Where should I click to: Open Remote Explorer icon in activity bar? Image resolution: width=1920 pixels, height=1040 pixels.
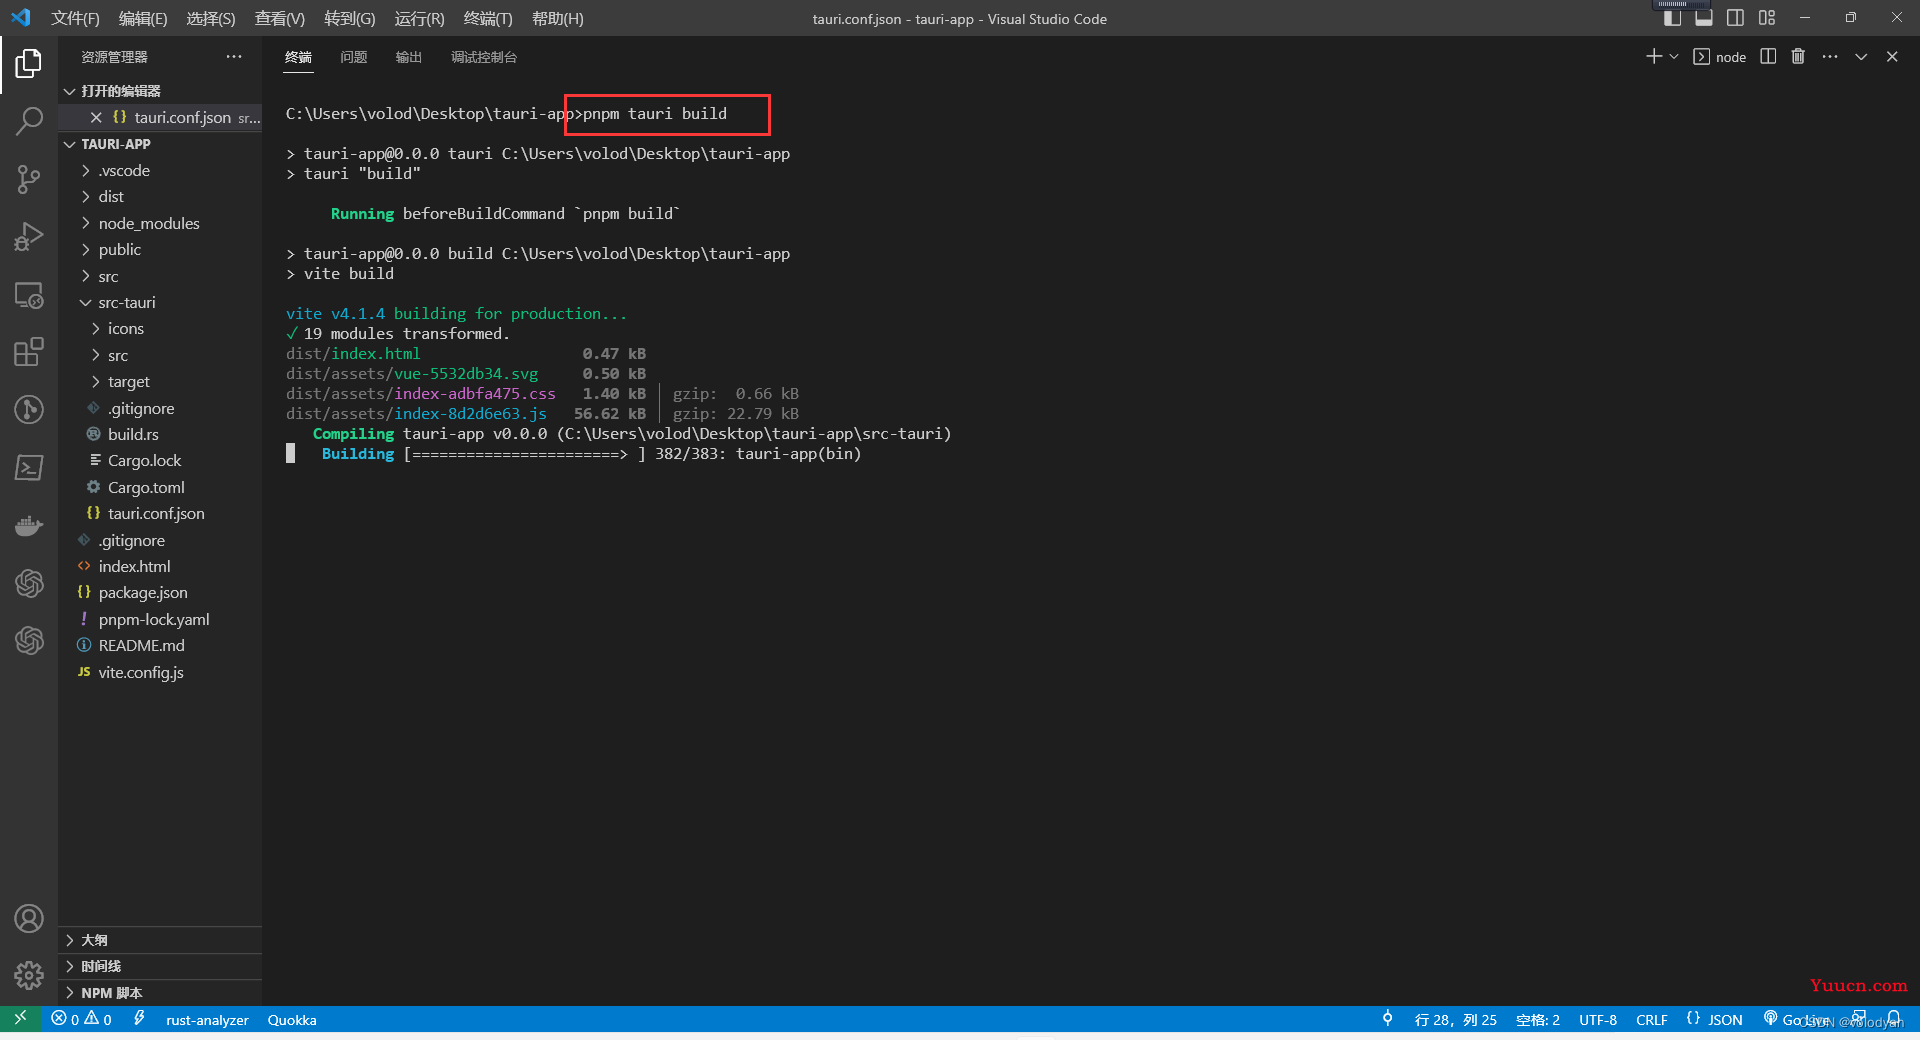tap(29, 295)
